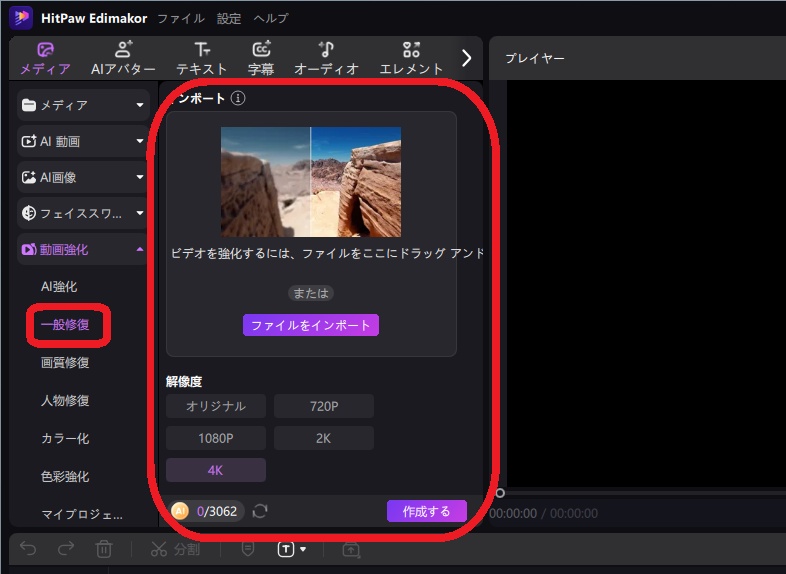Expand the フェイススワ... dropdown arrow
Viewport: 786px width, 574px height.
pyautogui.click(x=140, y=213)
